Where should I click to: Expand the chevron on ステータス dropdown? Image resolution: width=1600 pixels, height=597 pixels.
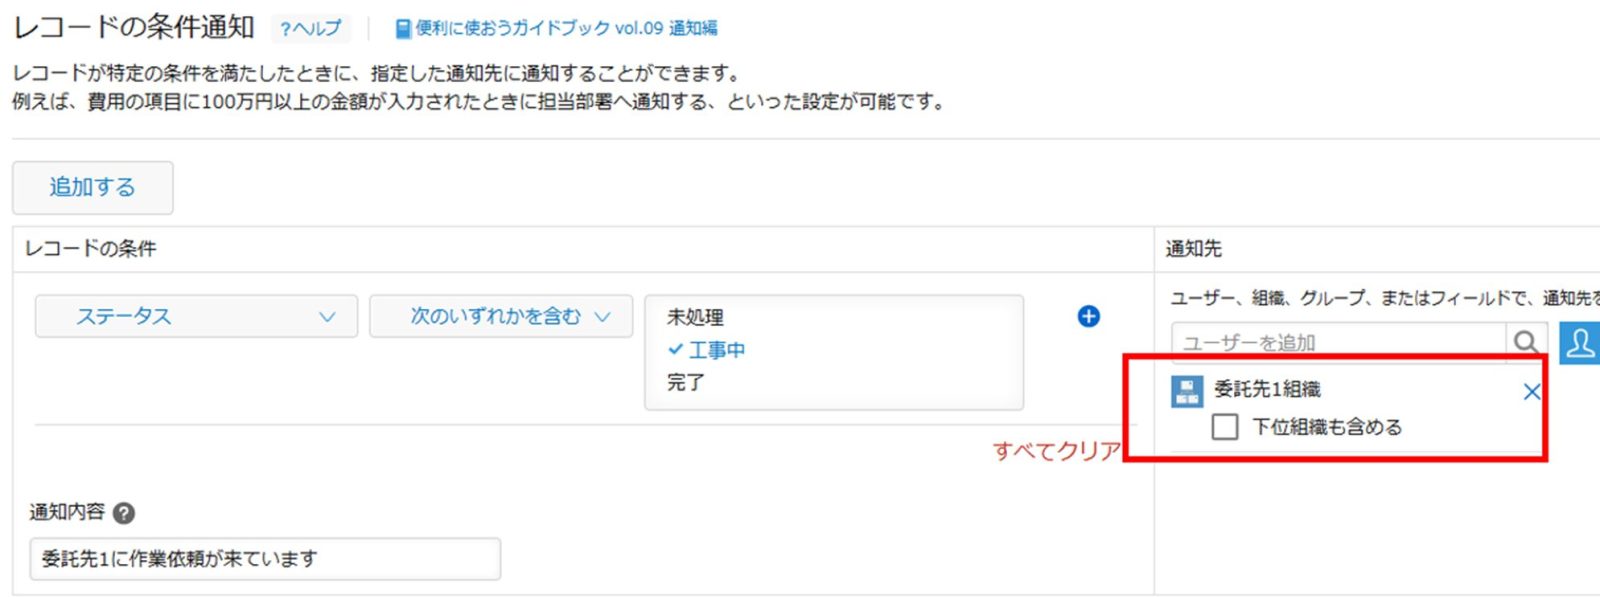coord(327,317)
